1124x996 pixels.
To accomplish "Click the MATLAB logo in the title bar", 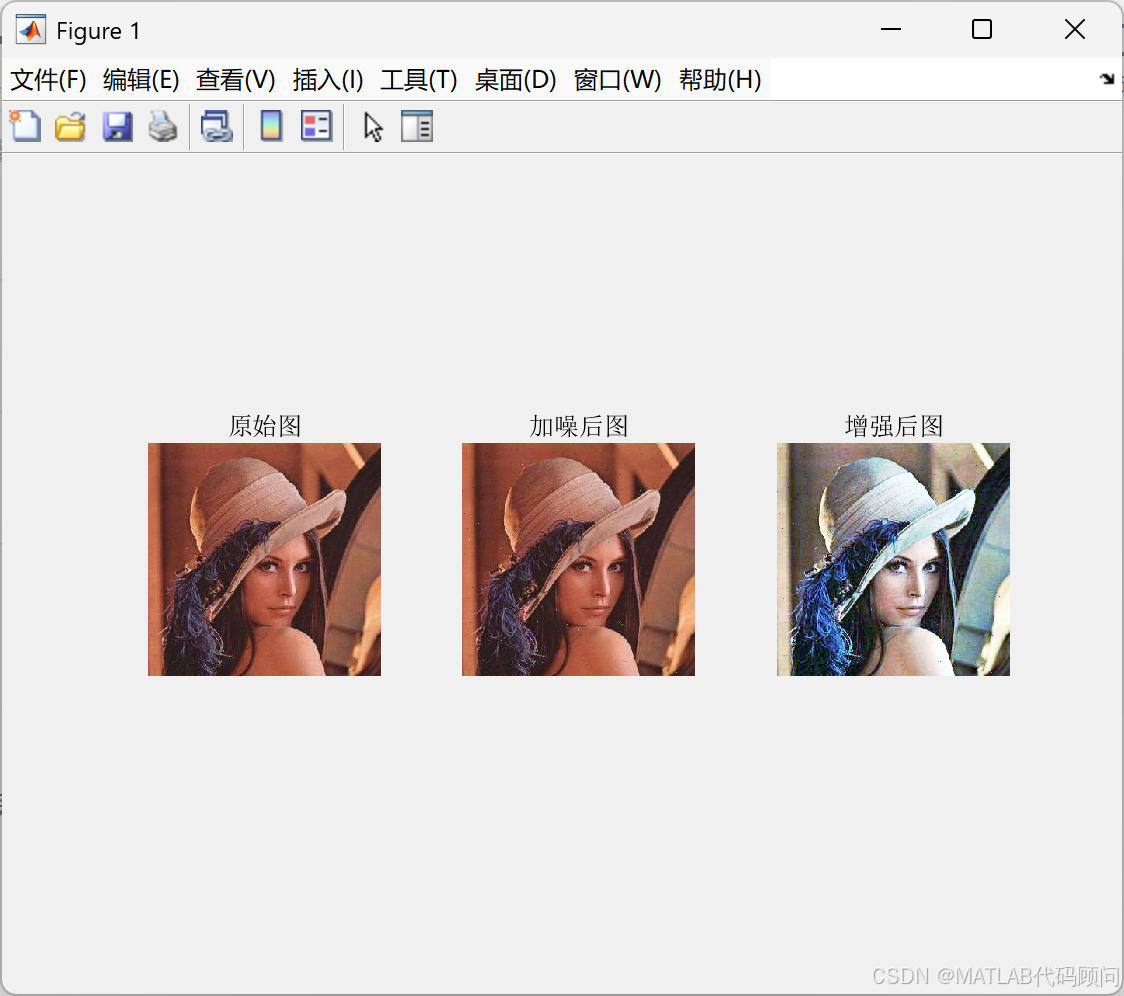I will 31,29.
